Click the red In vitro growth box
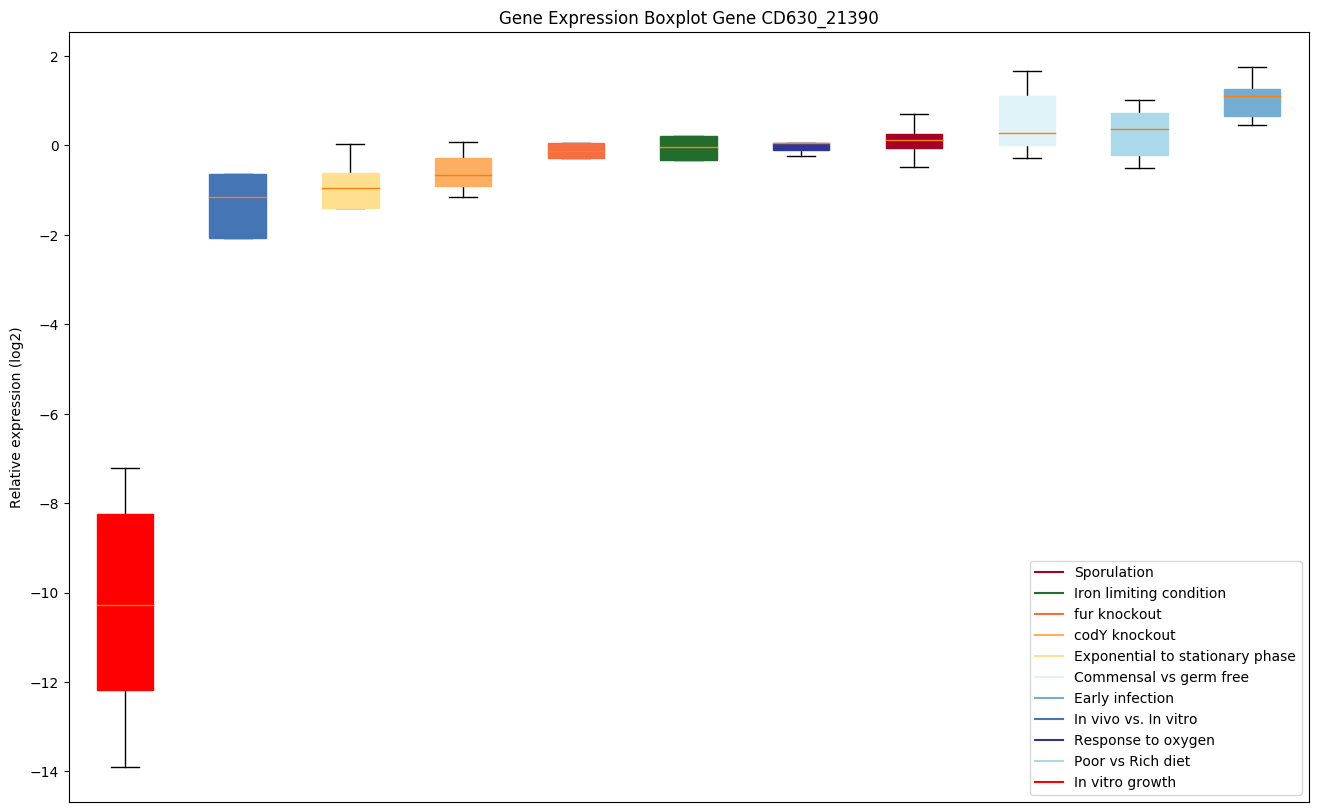This screenshot has height=812, width=1318. pyautogui.click(x=125, y=601)
